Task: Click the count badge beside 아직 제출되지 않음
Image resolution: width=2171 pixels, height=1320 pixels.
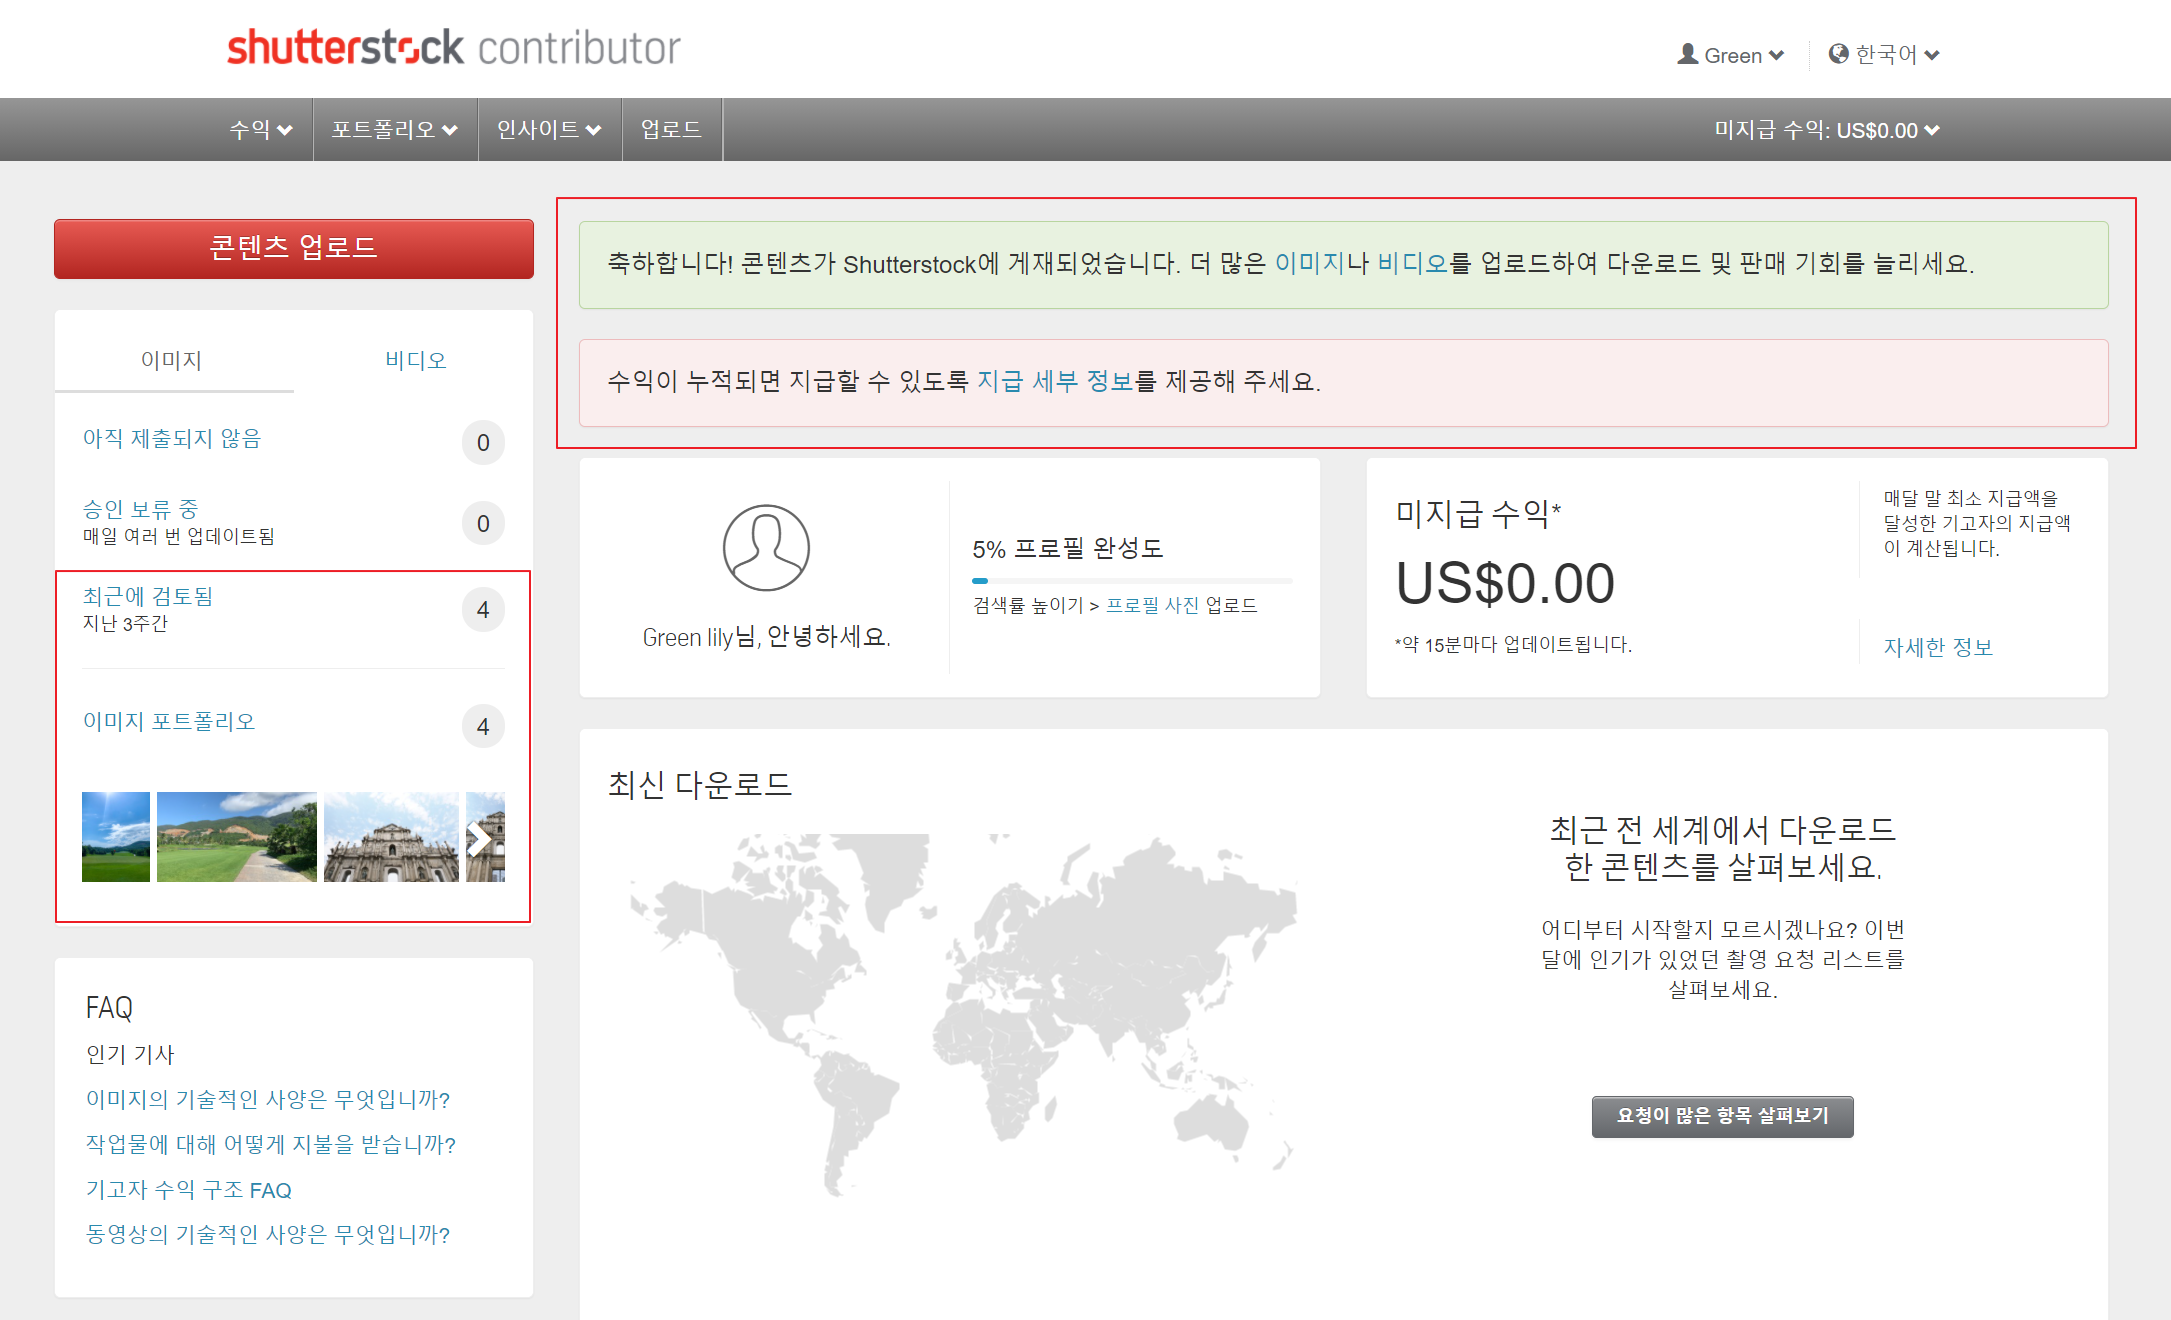Action: coord(483,443)
